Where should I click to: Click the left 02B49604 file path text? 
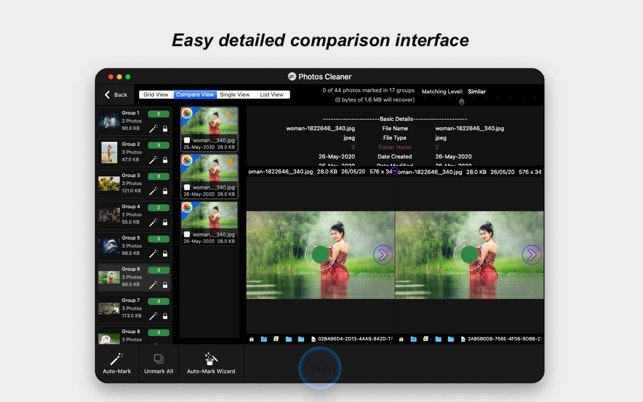click(355, 339)
